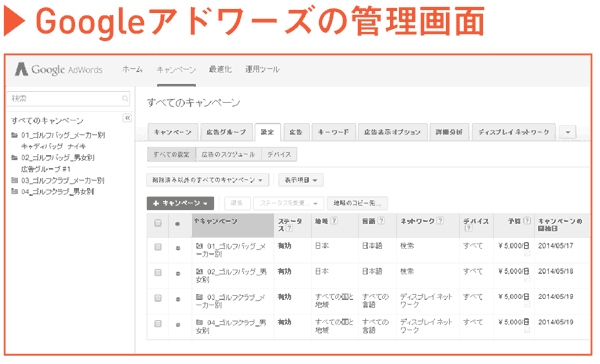
Task: Click folder icon of 01_ゴルフバッグ_メーカー別 in sidebar
Action: (x=15, y=135)
